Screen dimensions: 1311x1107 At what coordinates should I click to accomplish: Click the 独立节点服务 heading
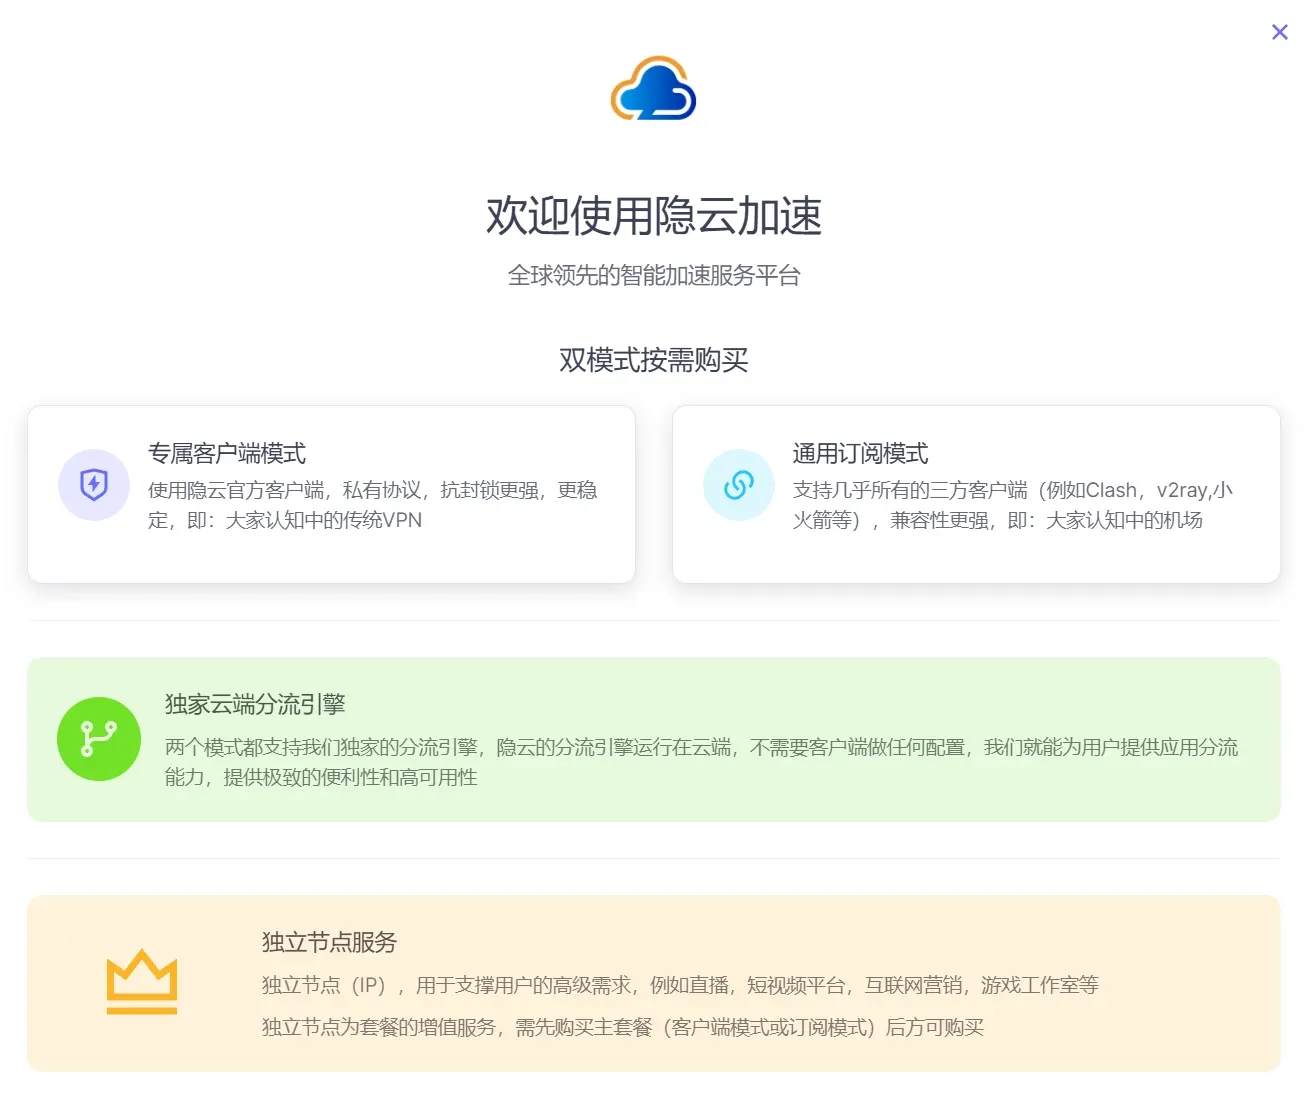point(329,942)
